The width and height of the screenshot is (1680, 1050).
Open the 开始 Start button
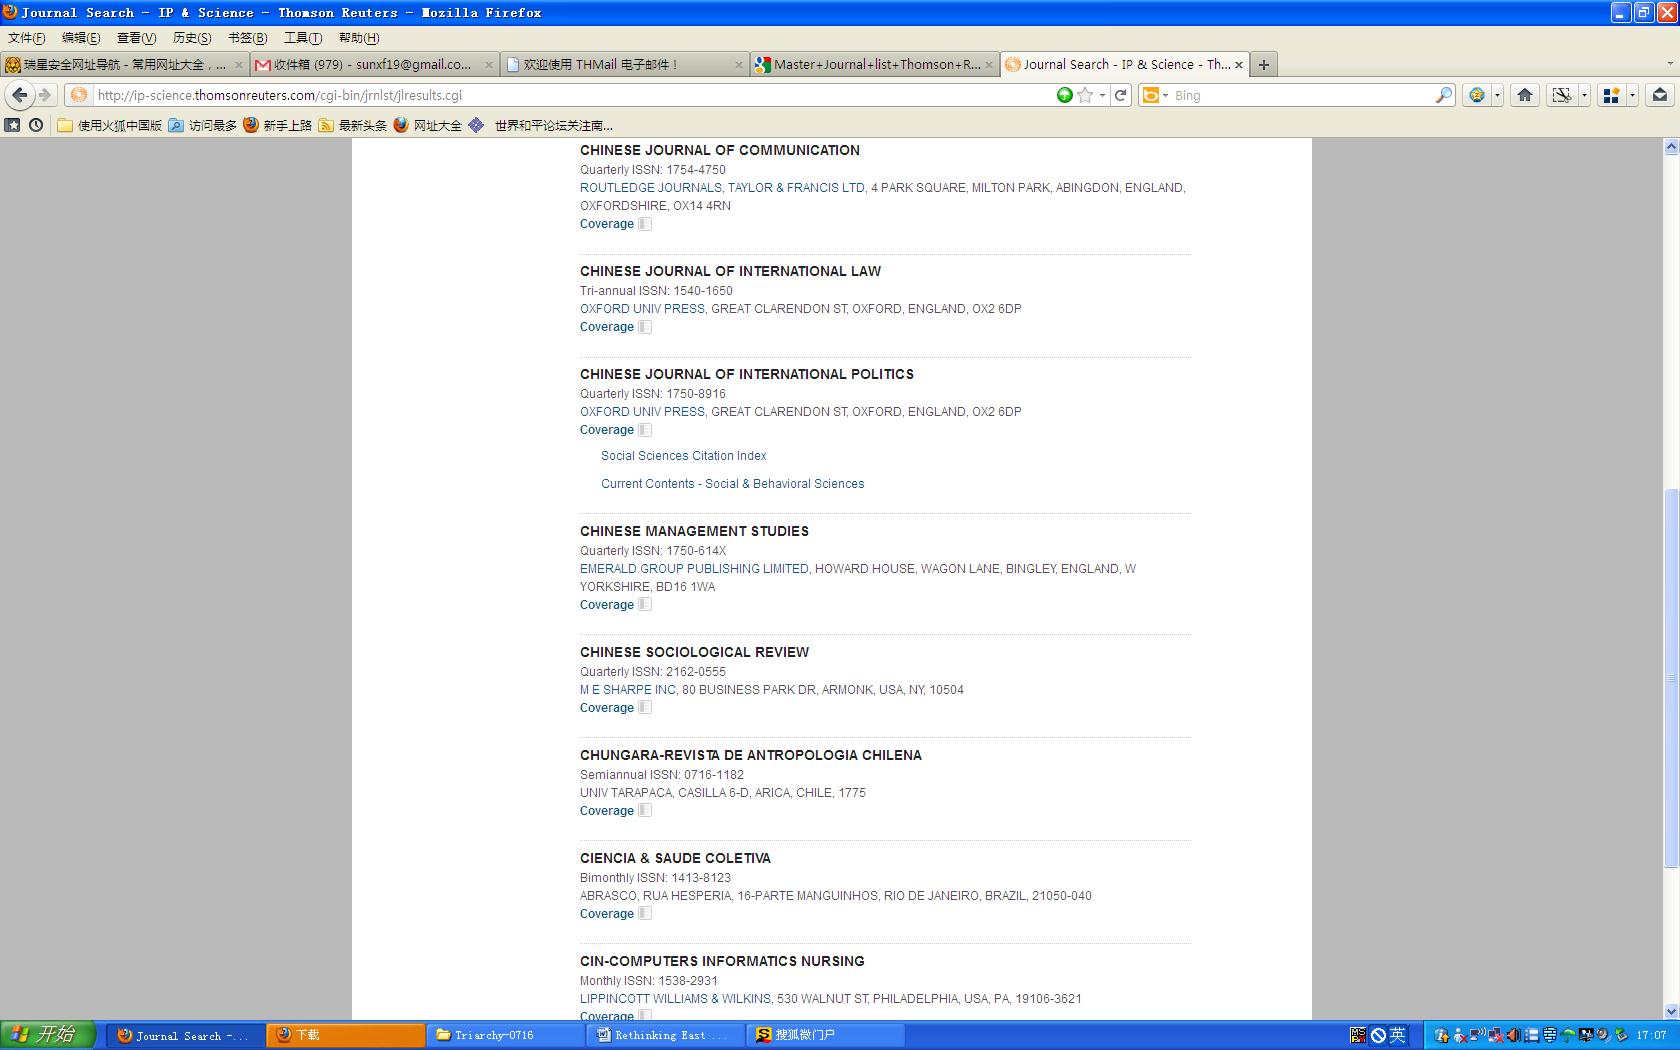pos(48,1035)
